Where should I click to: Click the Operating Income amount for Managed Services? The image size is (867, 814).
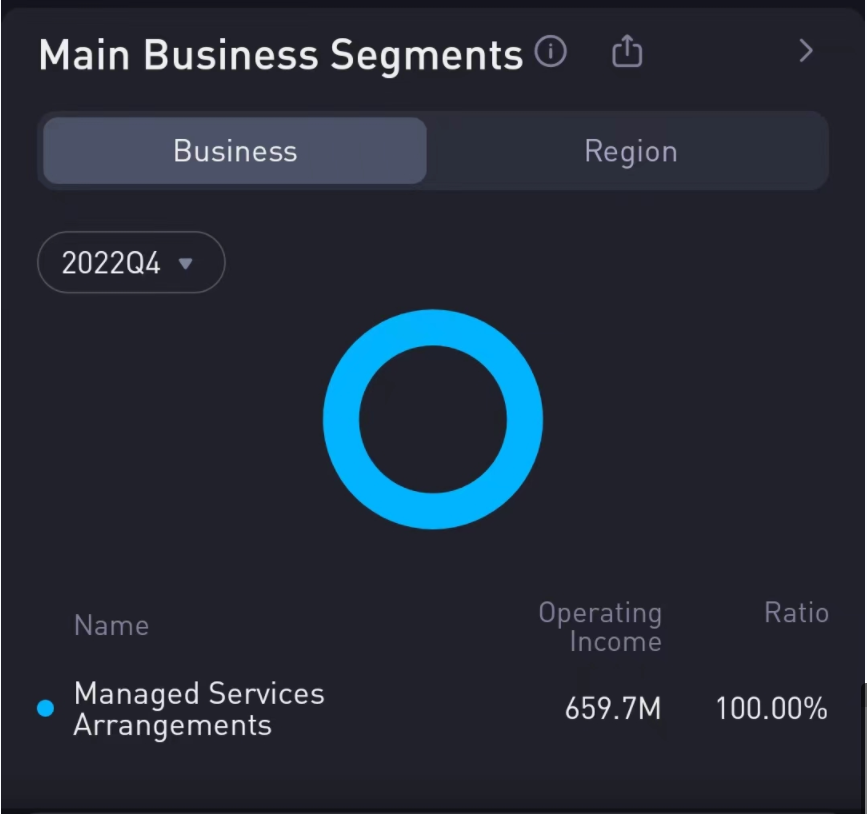point(613,709)
